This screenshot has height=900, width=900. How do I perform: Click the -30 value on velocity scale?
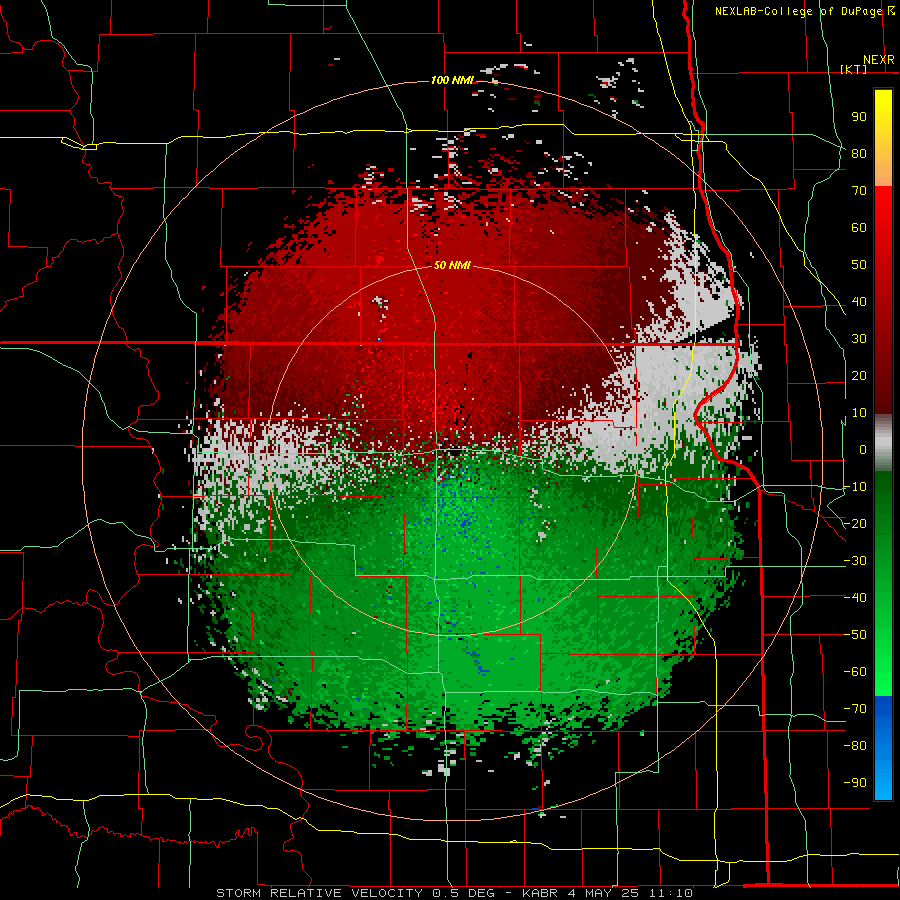855,561
